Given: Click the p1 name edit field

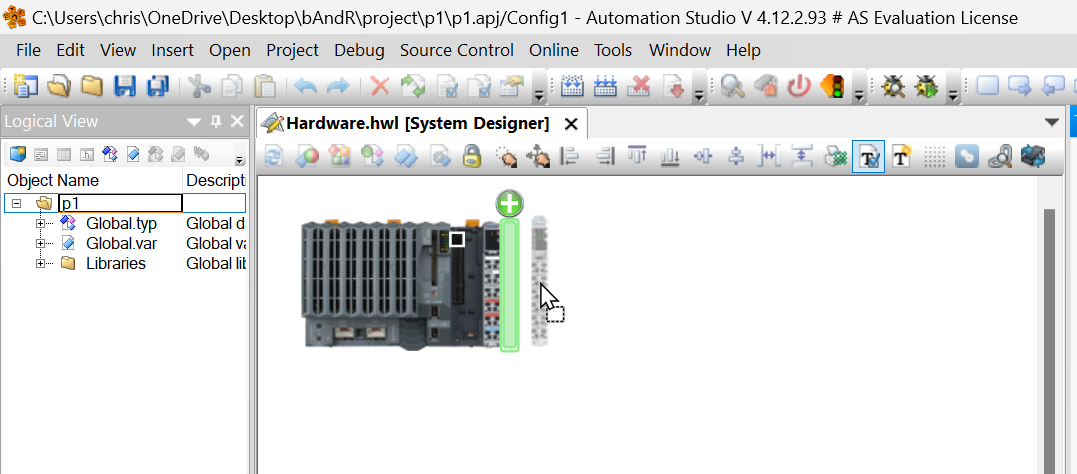Looking at the screenshot, I should coord(120,203).
